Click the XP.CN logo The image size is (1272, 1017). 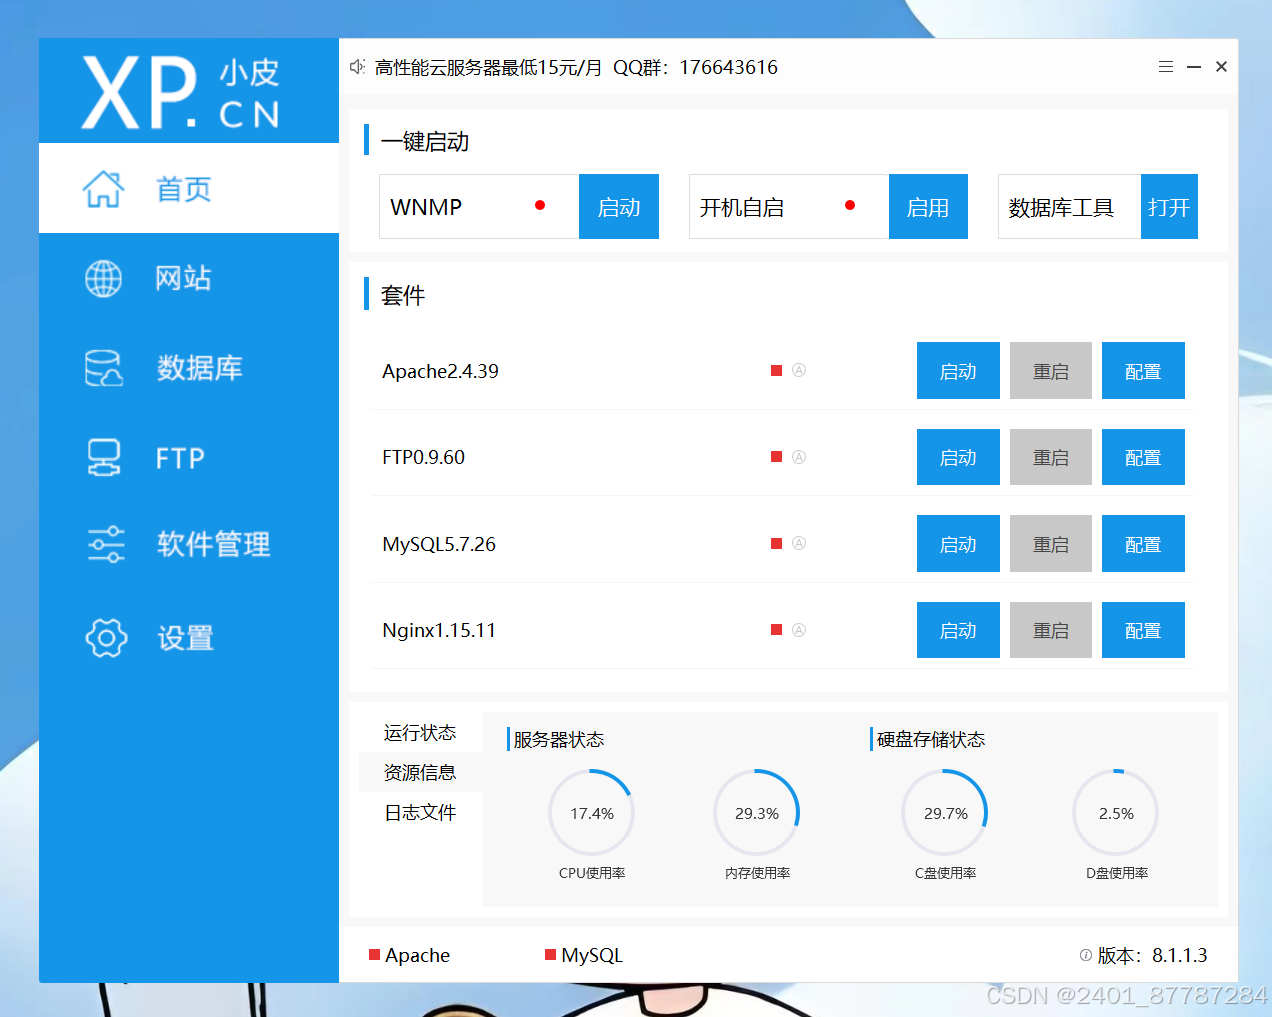(x=181, y=92)
